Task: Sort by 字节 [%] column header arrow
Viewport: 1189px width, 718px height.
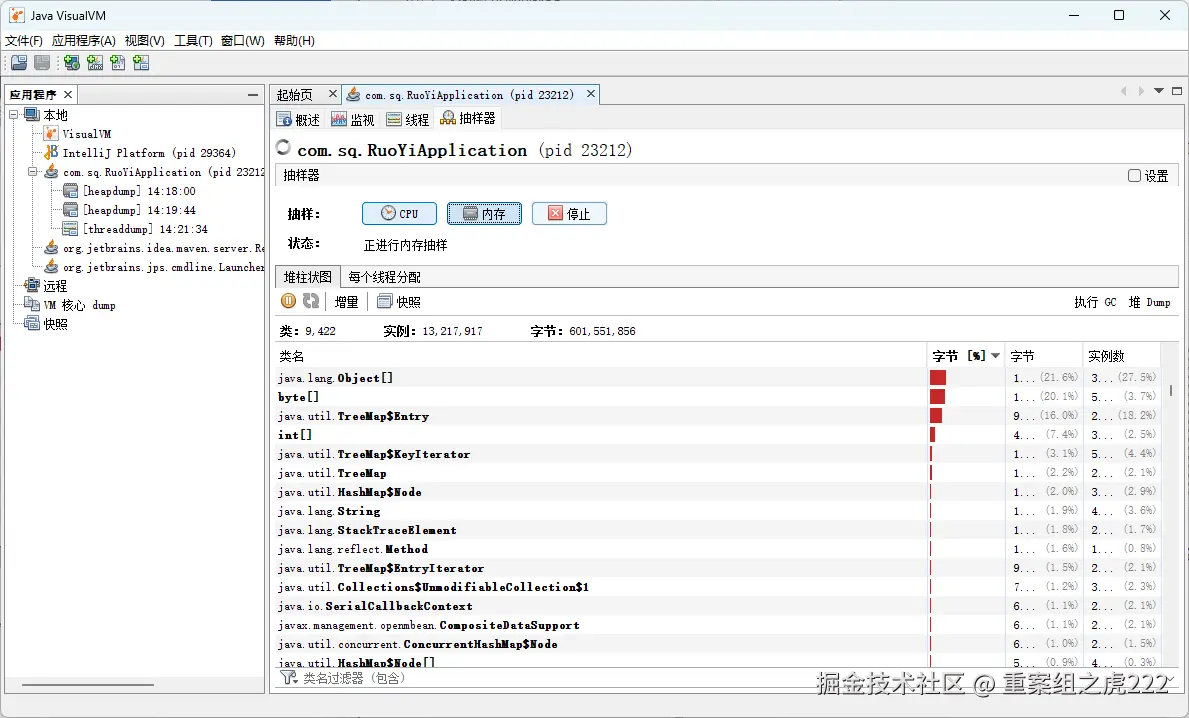Action: tap(996, 356)
